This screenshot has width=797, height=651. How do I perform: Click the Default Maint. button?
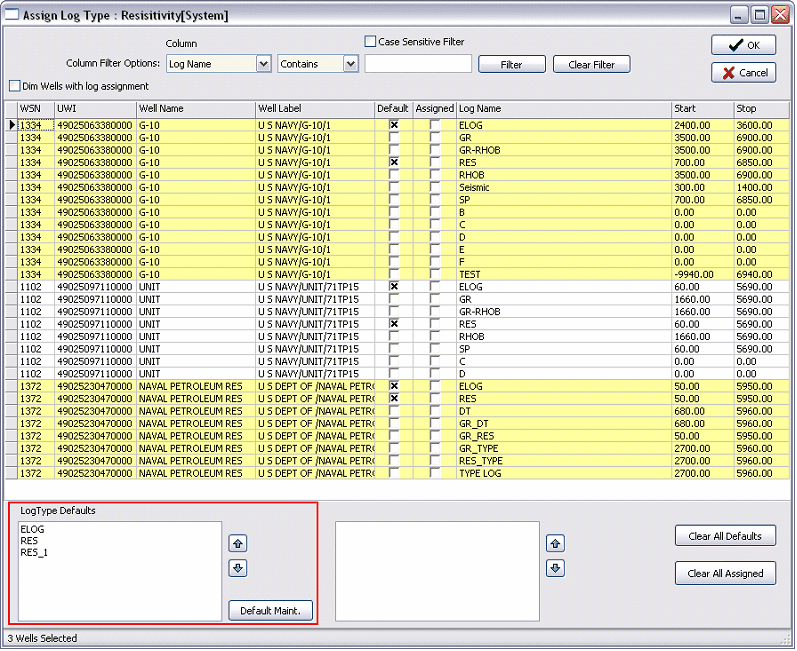(x=270, y=610)
